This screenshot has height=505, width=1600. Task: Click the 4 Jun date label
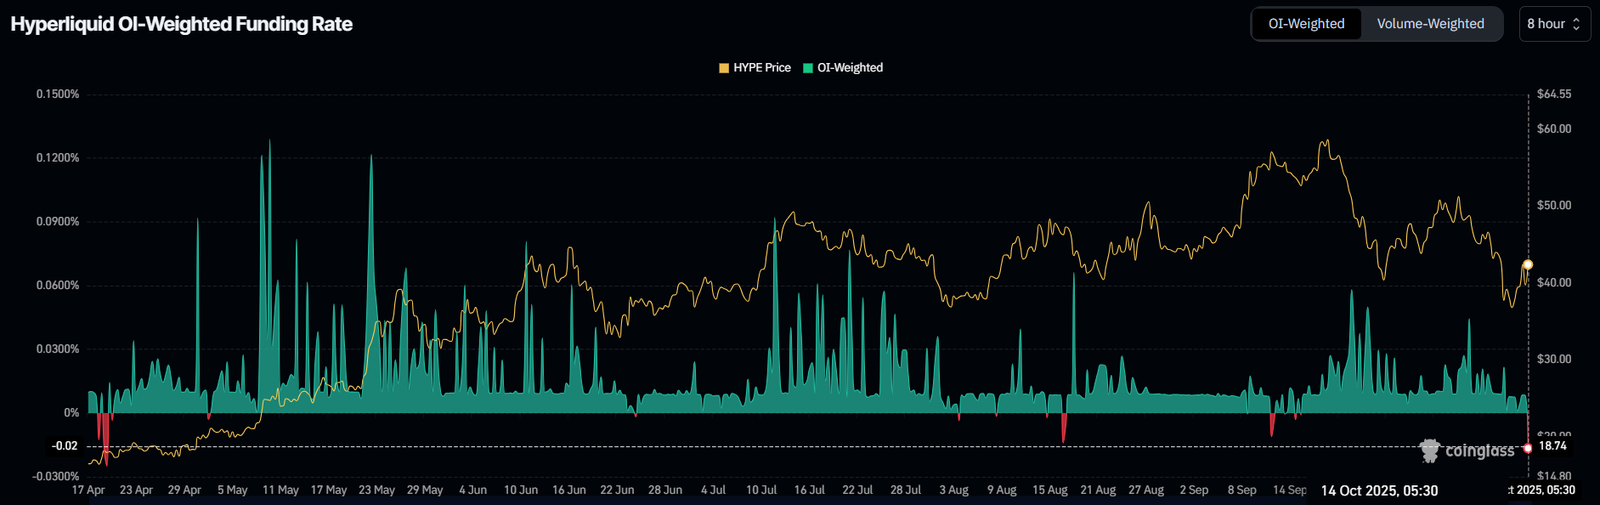tap(473, 490)
